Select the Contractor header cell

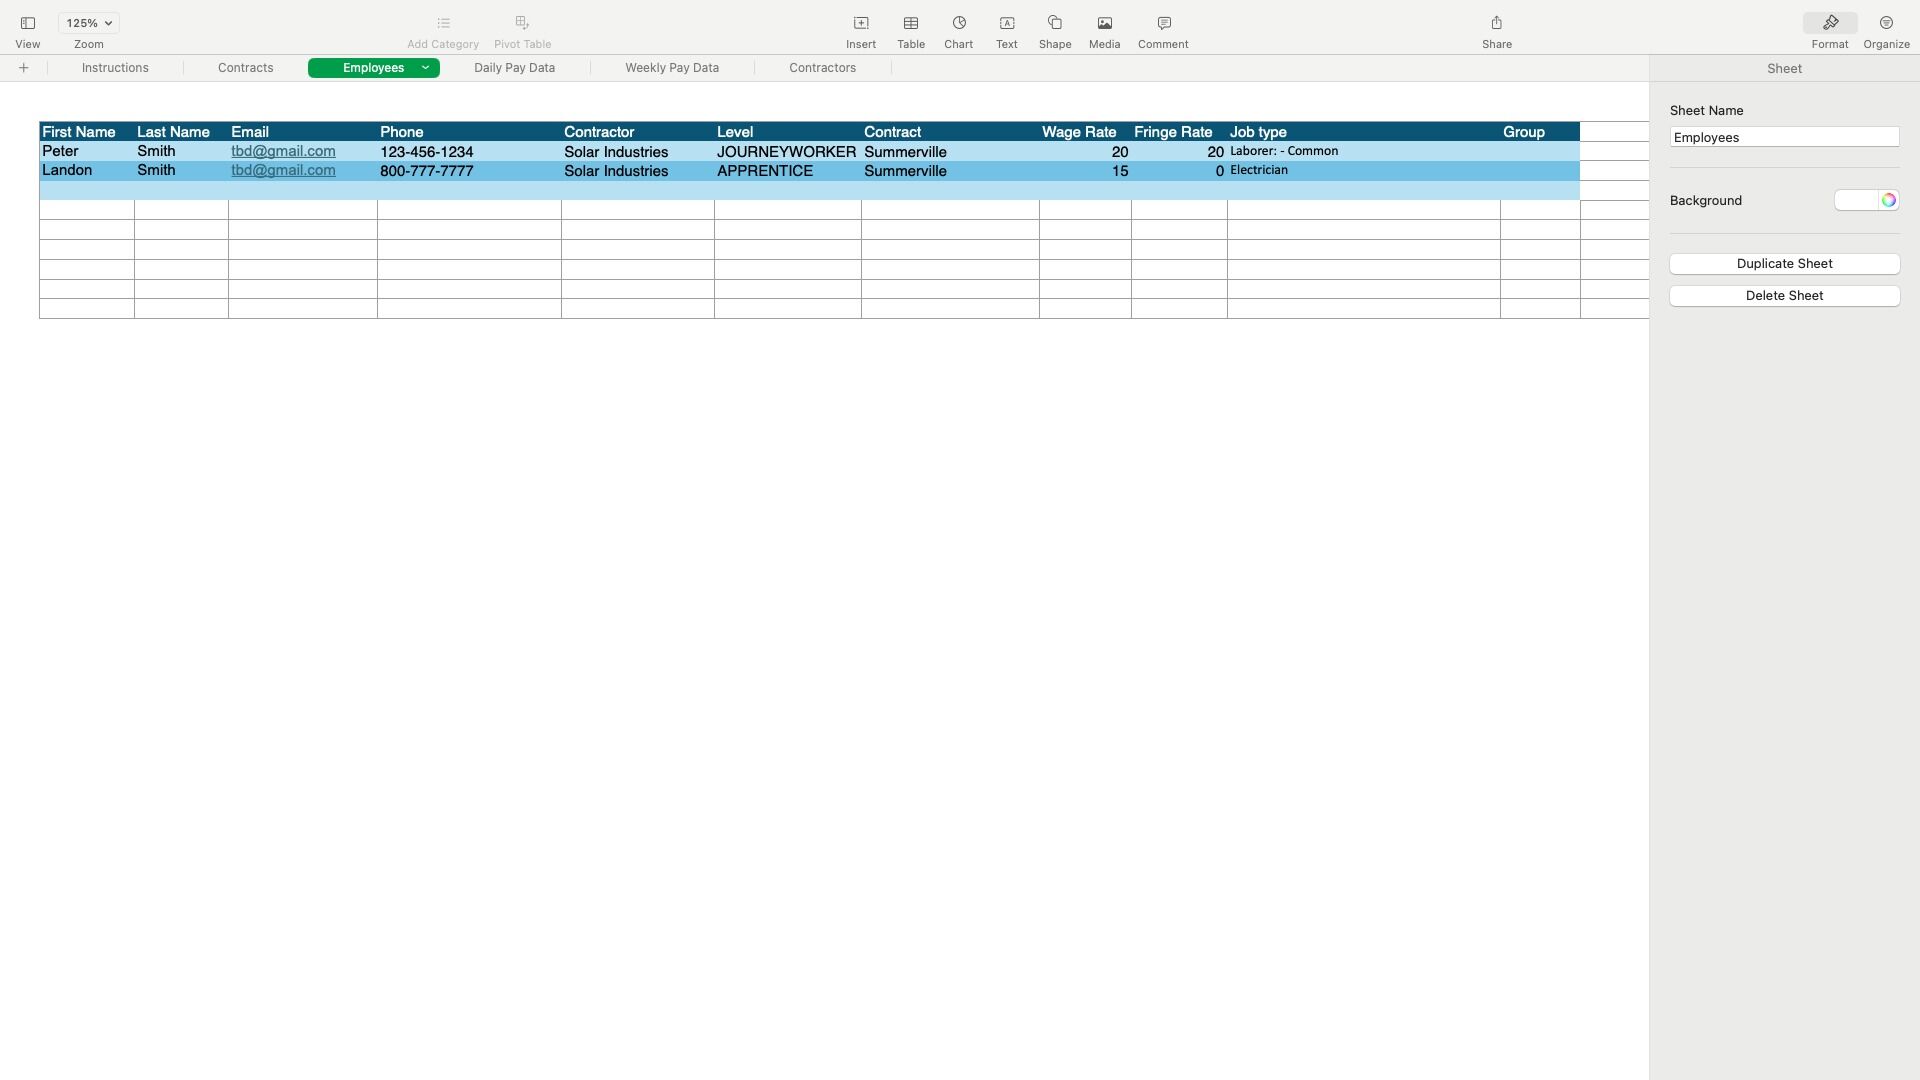[x=638, y=132]
